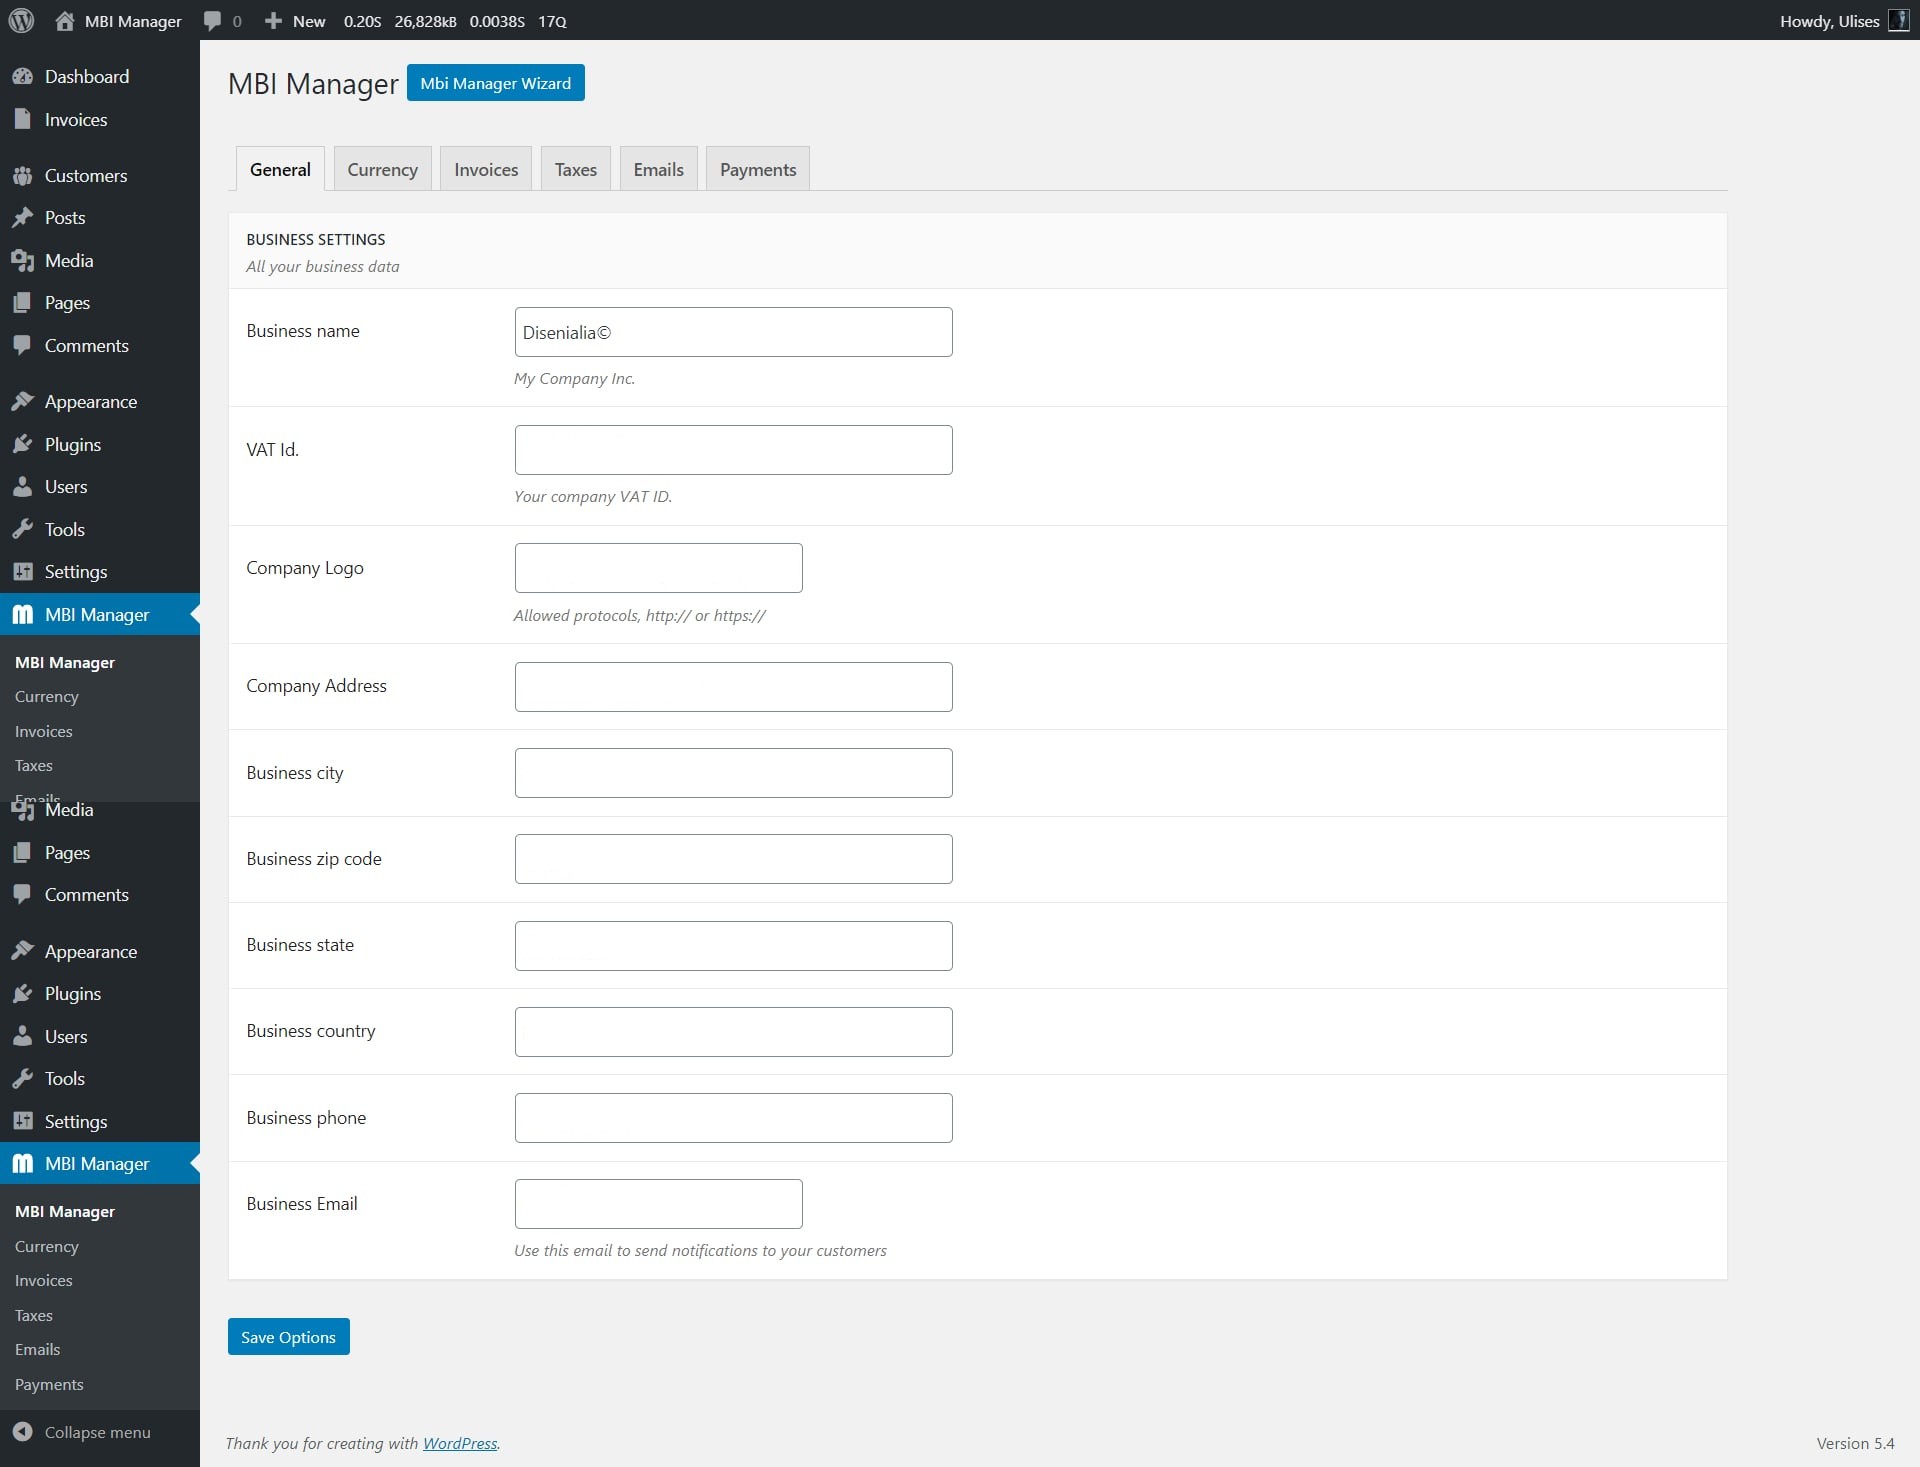Click the home icon beside the MBI Manager site name
Image resolution: width=1920 pixels, height=1467 pixels.
tap(65, 21)
